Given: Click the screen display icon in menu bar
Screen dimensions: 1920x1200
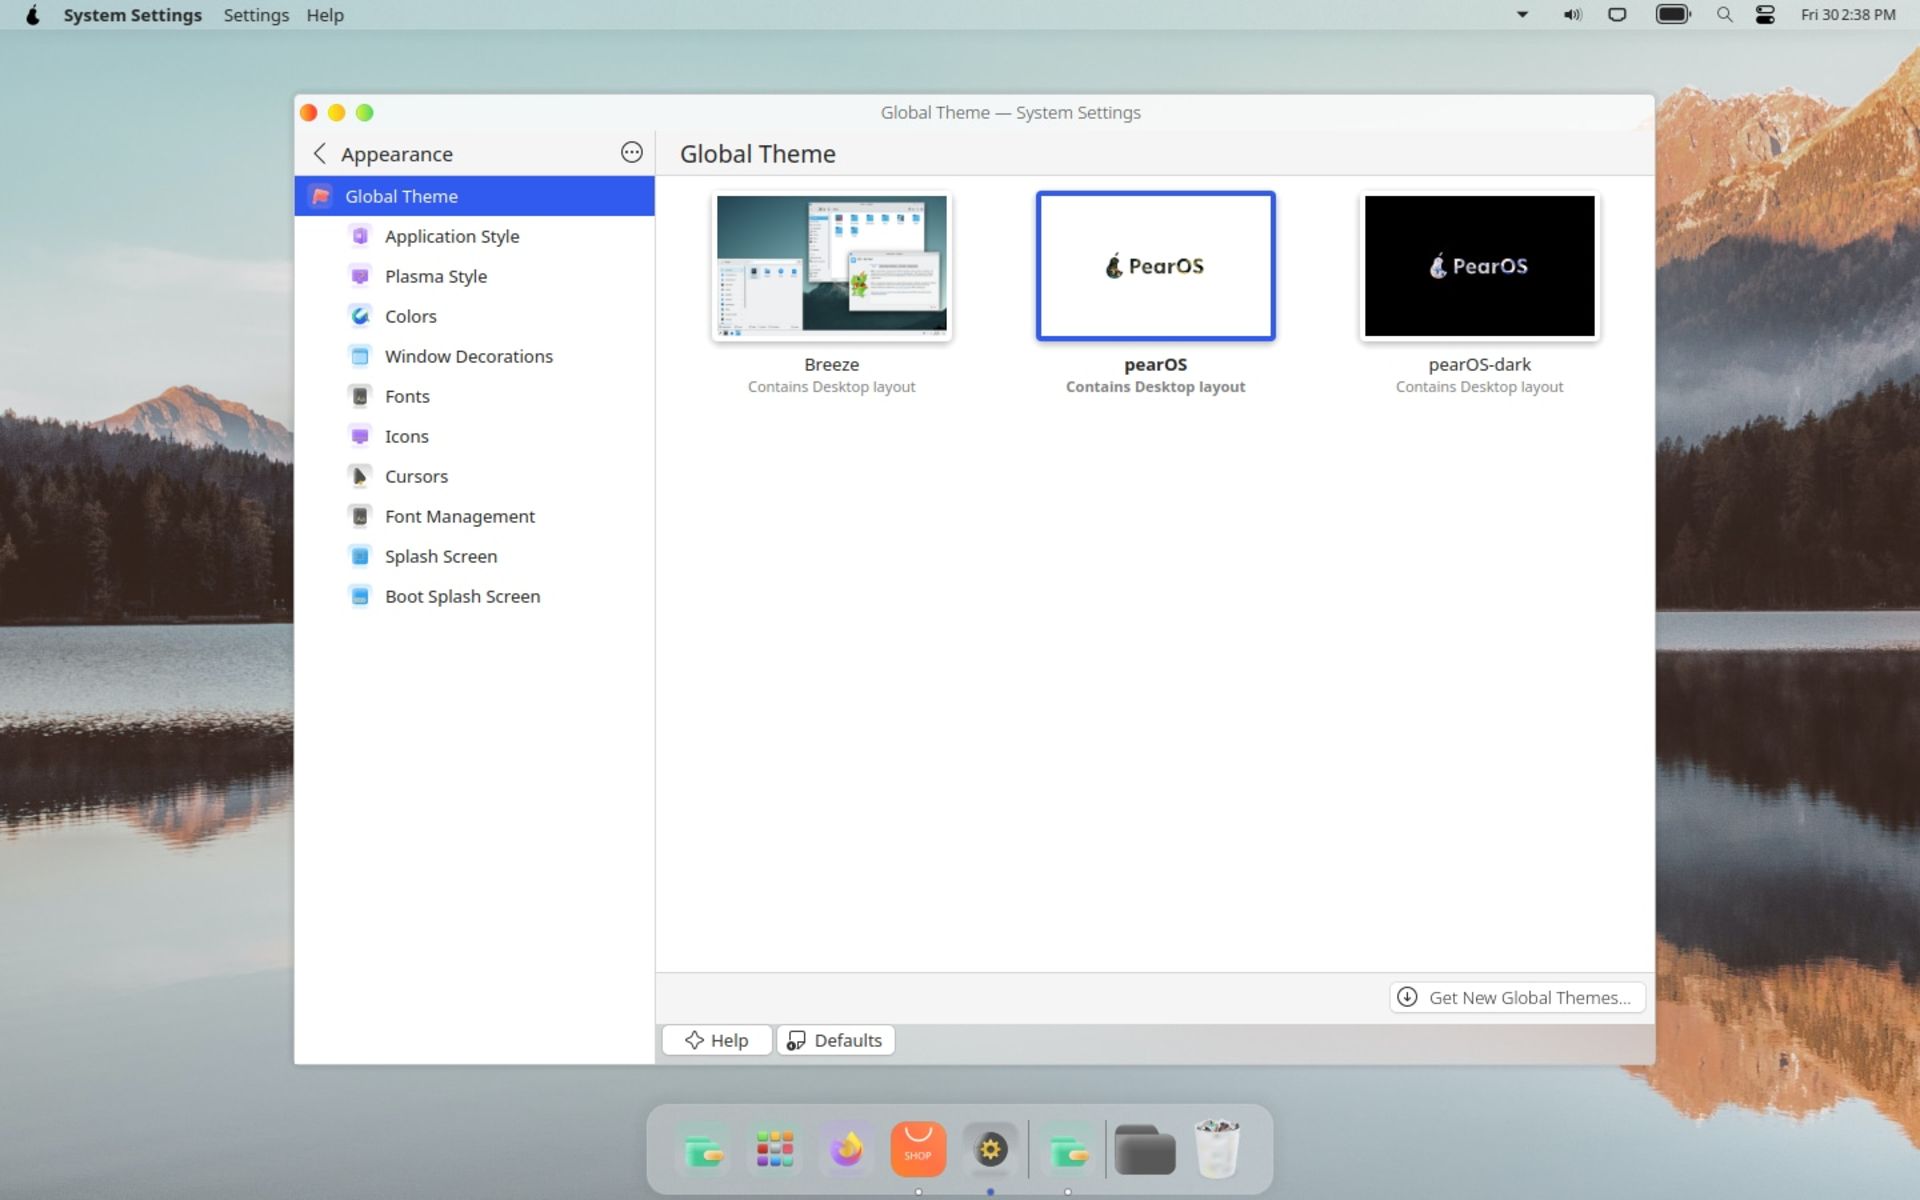Looking at the screenshot, I should 1617,15.
